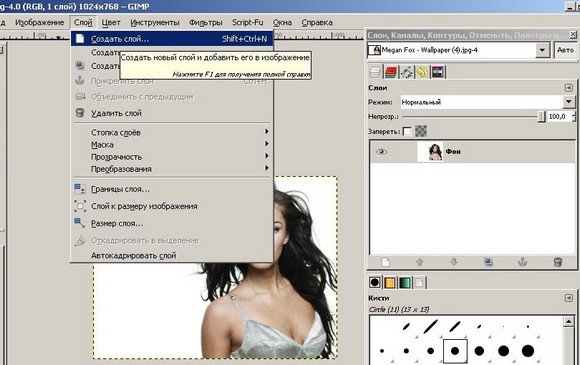Duplicate layer icon under layers list

488,262
